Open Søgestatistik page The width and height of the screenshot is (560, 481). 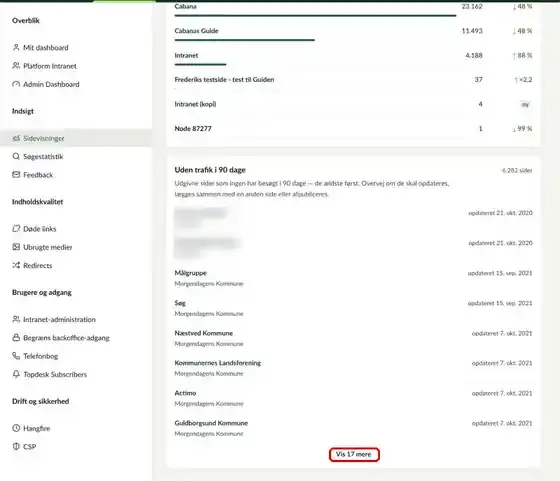tap(43, 156)
